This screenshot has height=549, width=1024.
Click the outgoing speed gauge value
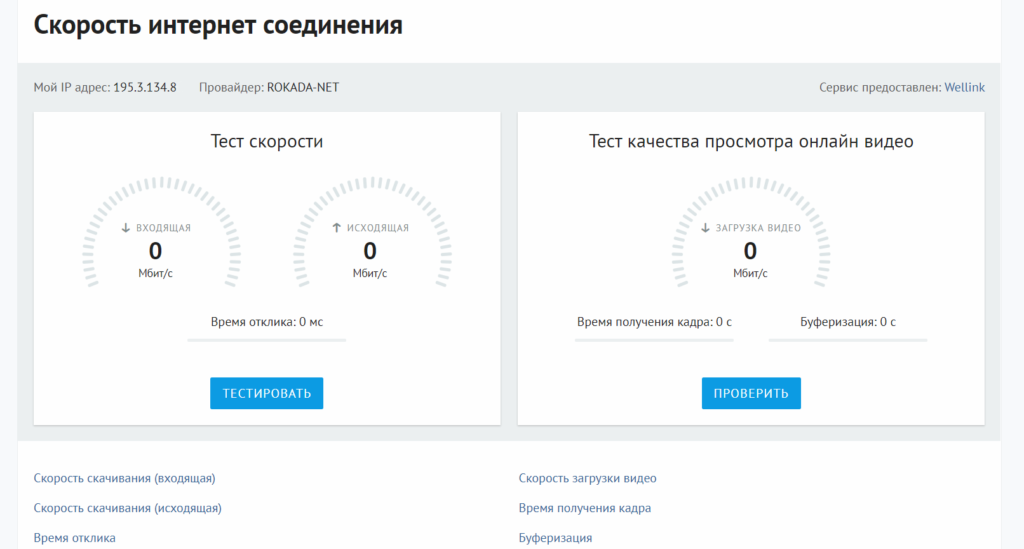pyautogui.click(x=370, y=251)
